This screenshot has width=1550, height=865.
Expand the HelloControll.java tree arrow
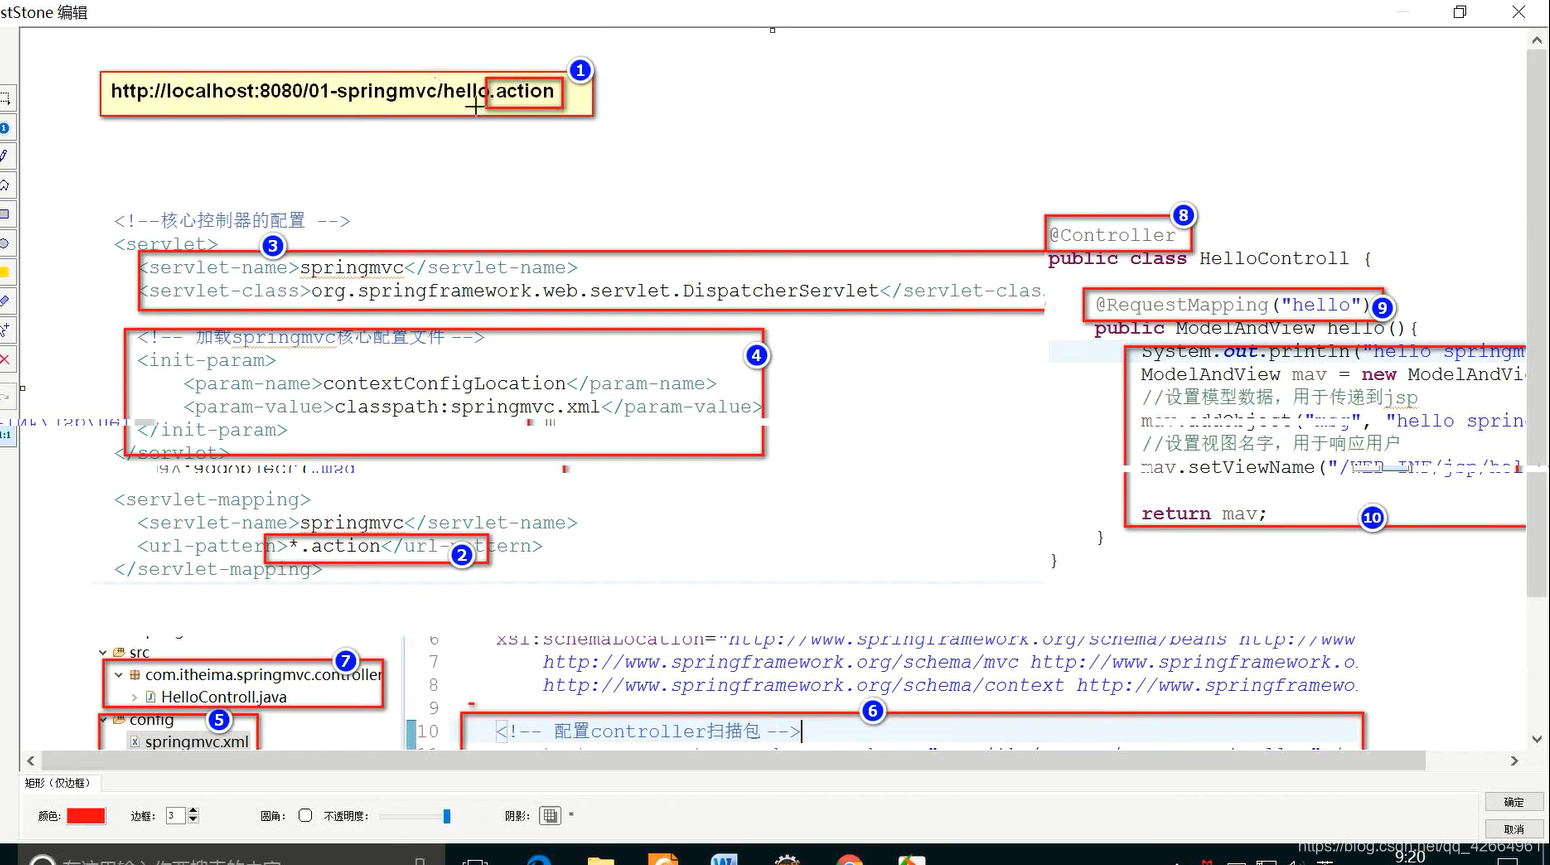[x=135, y=697]
